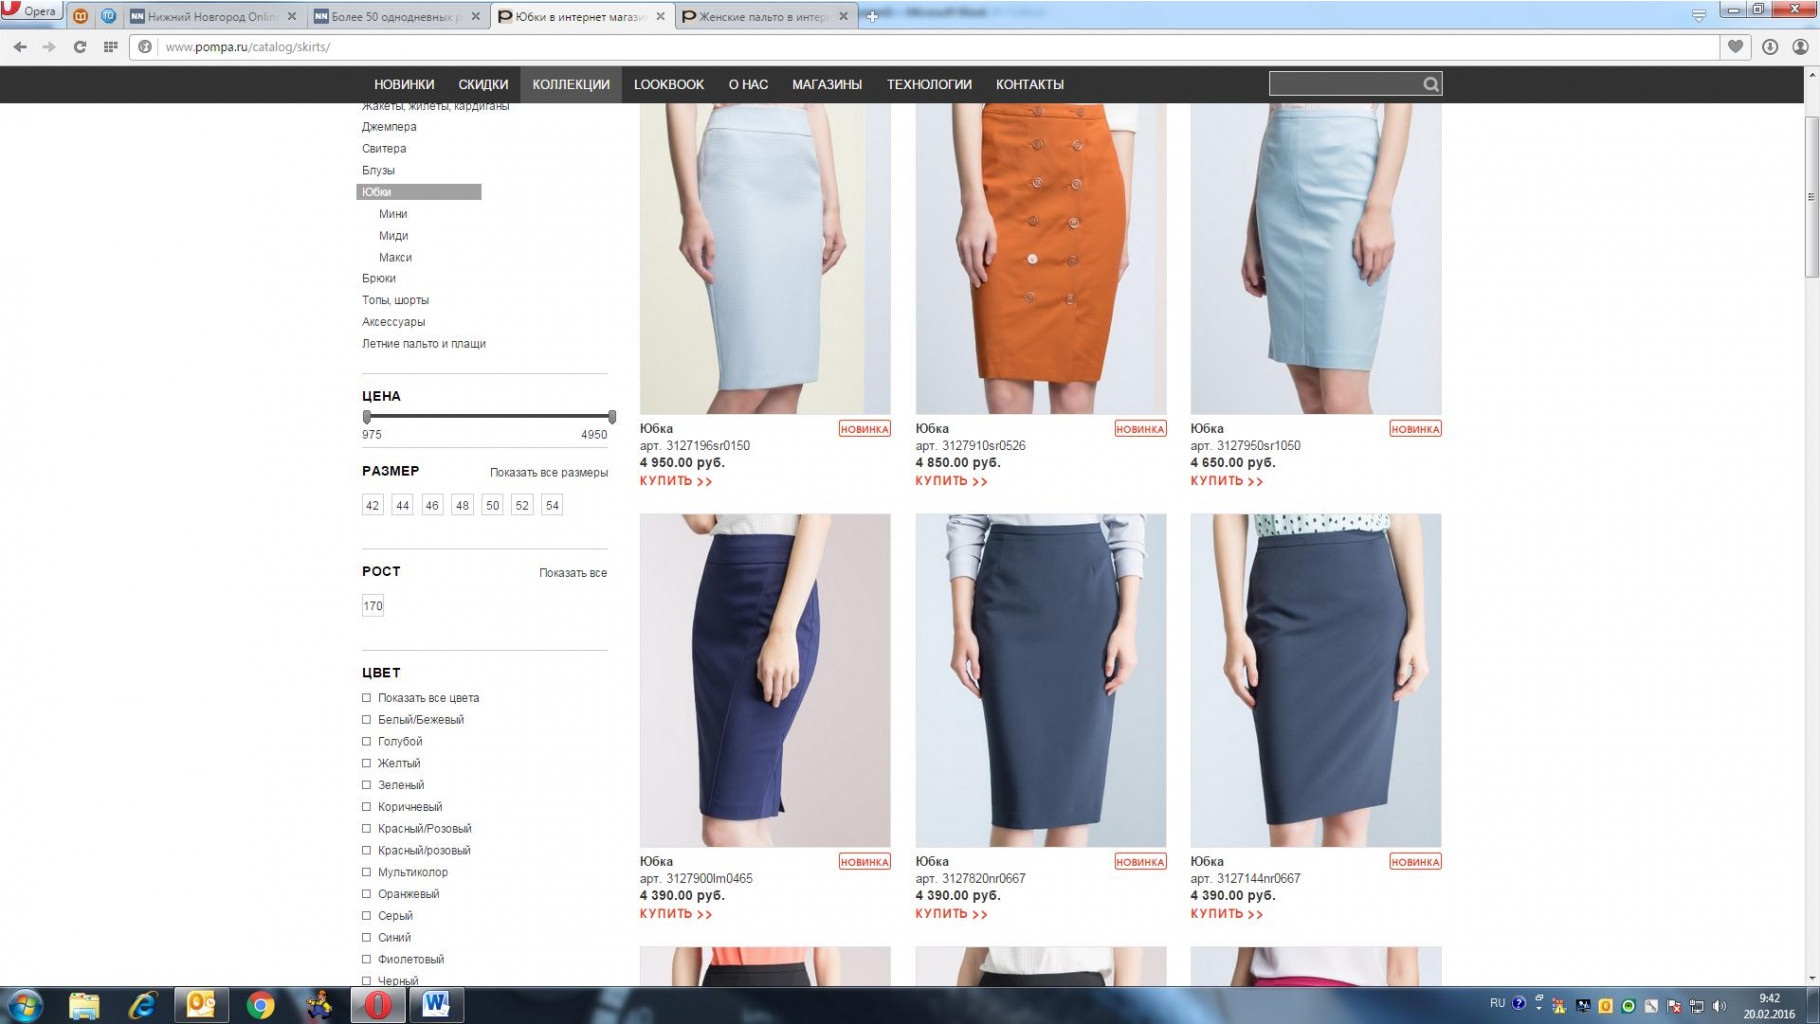Select size 46 filter
The width and height of the screenshot is (1820, 1024).
pyautogui.click(x=432, y=506)
